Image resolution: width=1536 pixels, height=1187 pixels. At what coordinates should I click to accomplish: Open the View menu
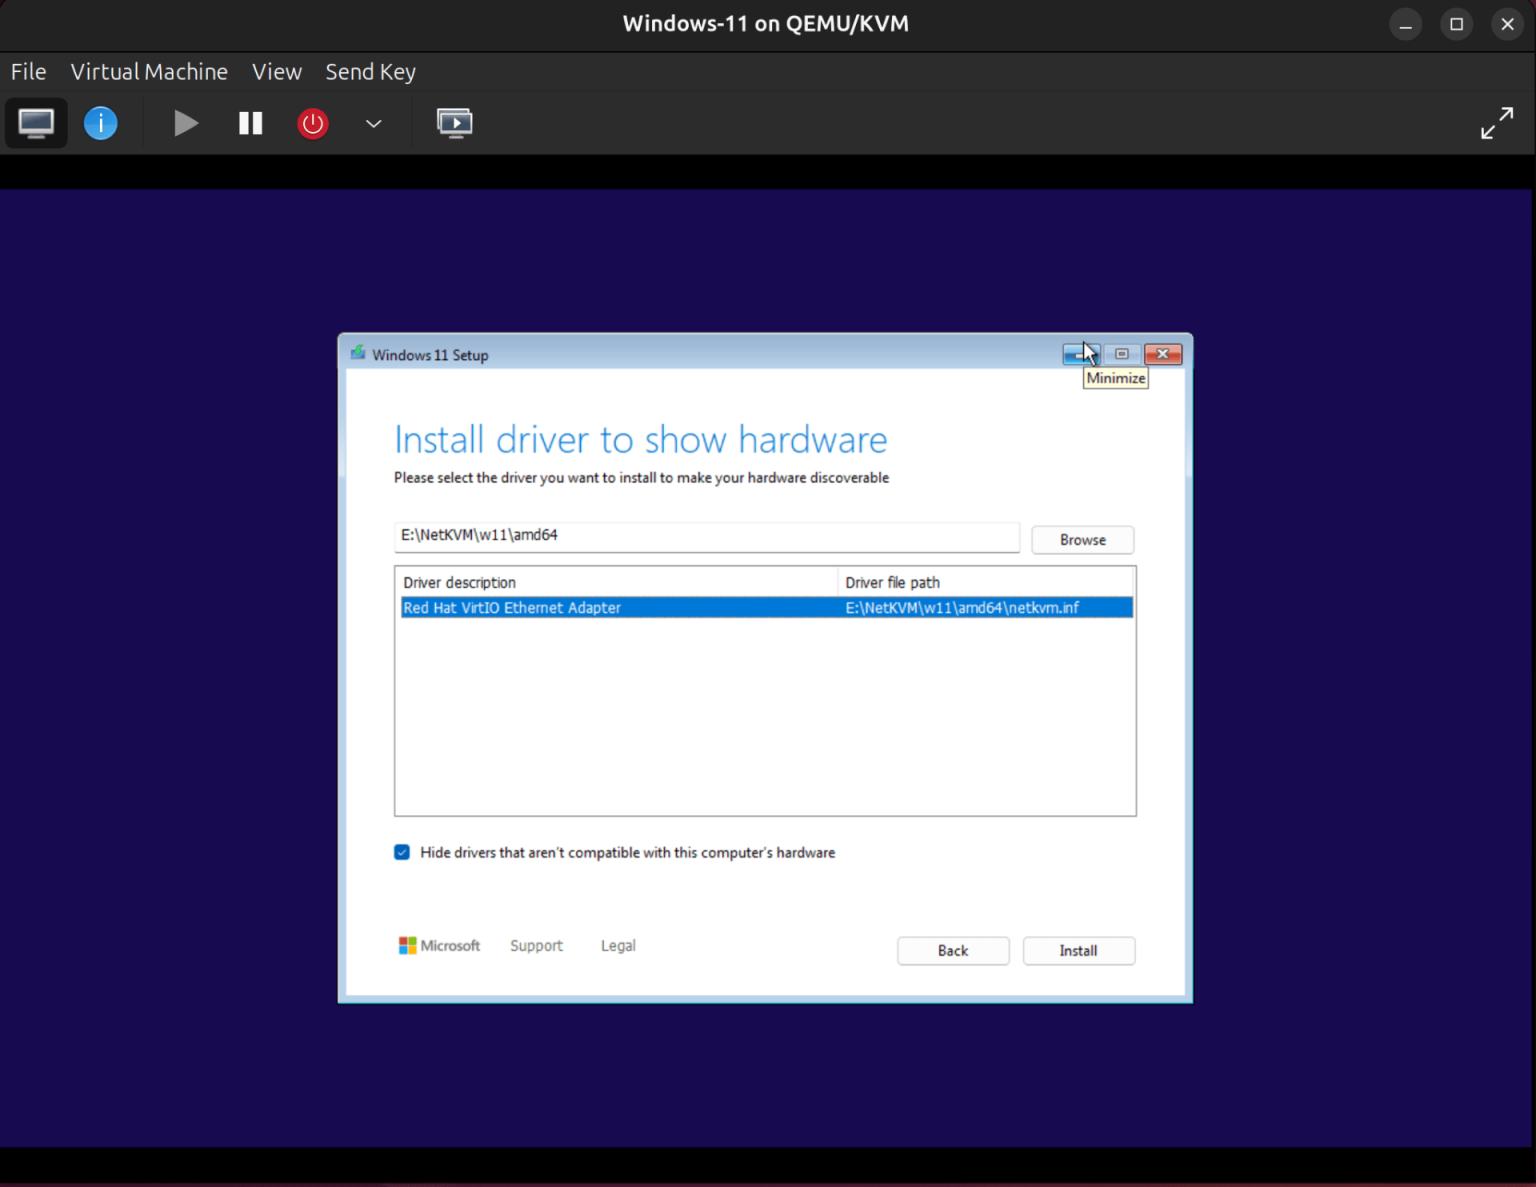pyautogui.click(x=277, y=71)
